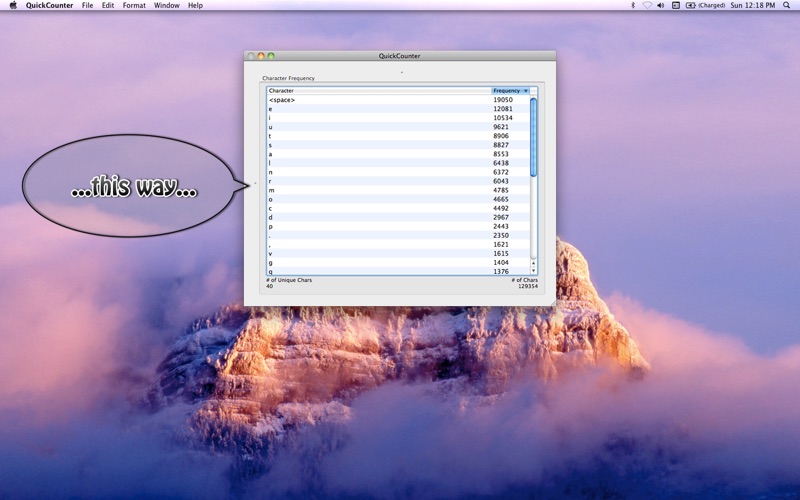Click the scrollbar down arrow
The image size is (800, 500).
click(534, 271)
